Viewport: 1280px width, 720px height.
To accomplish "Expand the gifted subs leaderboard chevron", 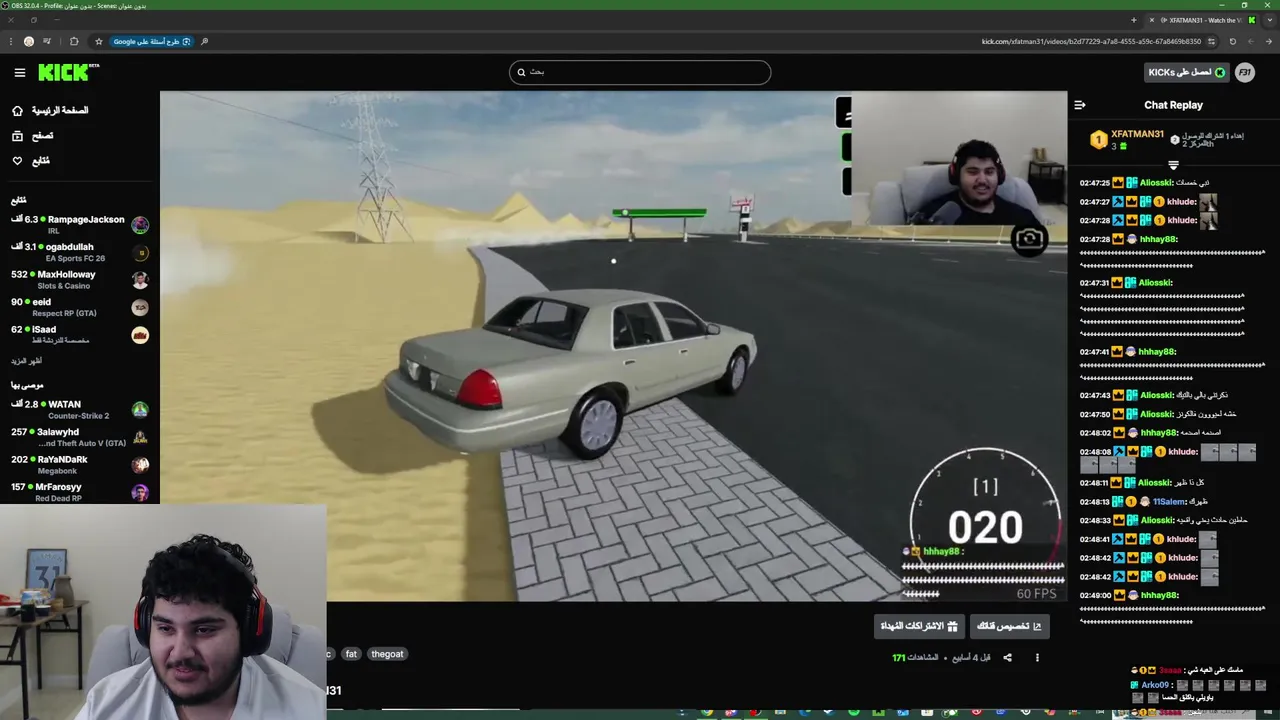I will coord(1173,165).
